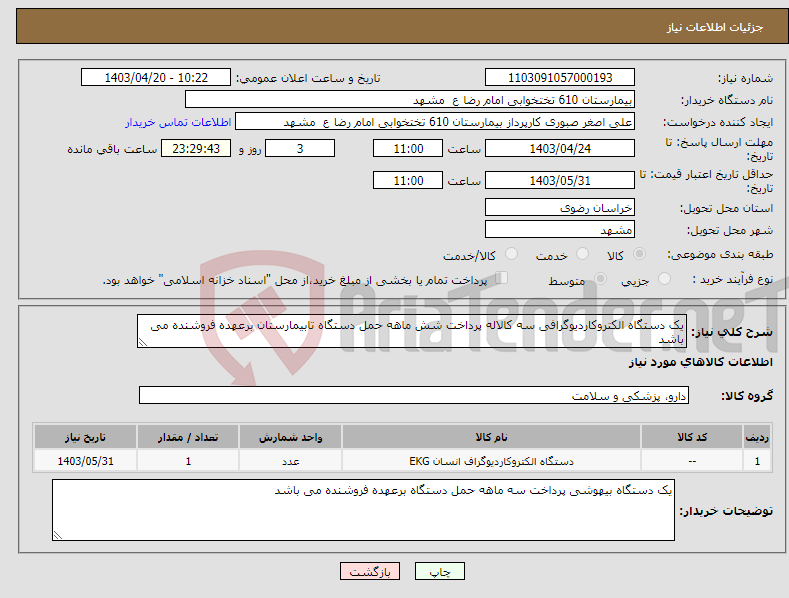The width and height of the screenshot is (789, 598).
Task: Select the کالا radio button
Action: [x=639, y=254]
